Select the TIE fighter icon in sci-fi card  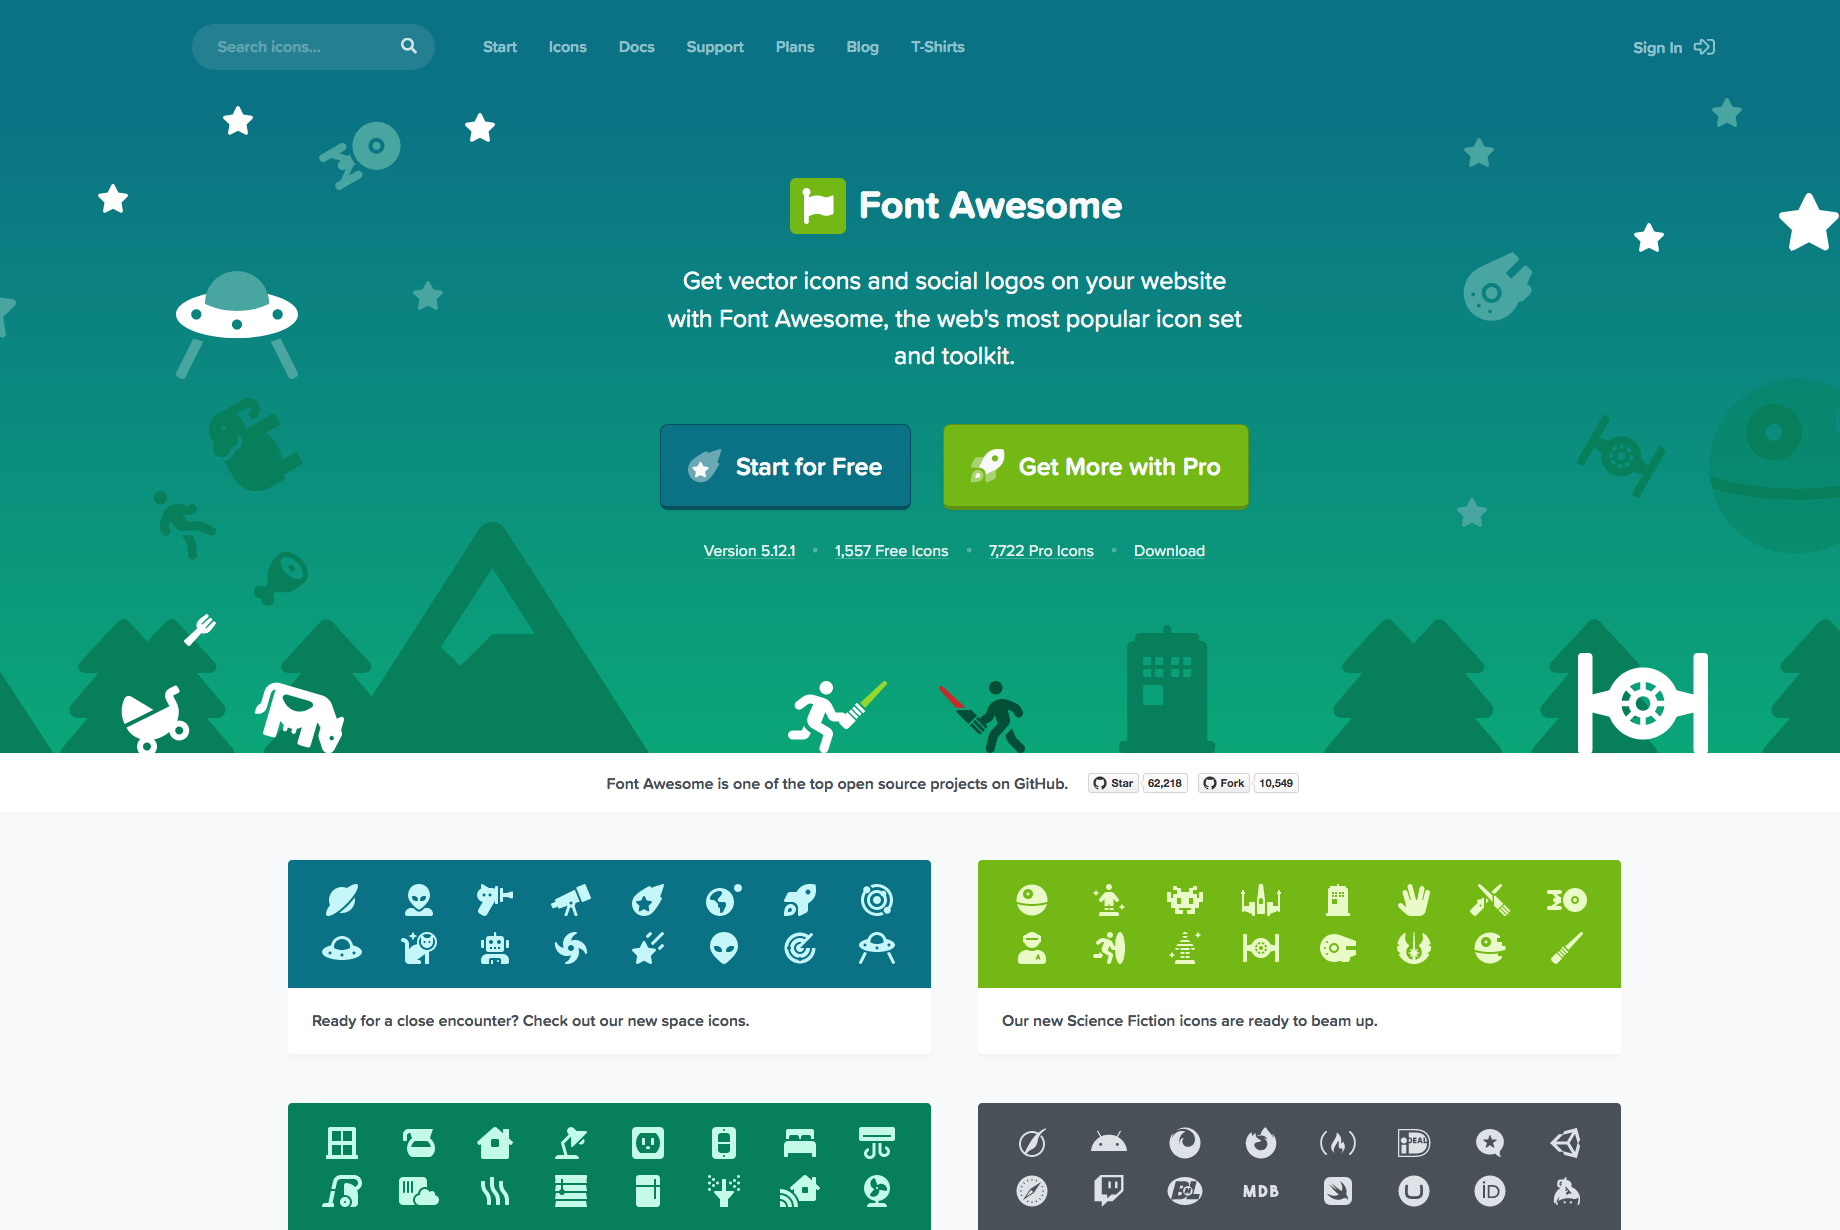click(x=1261, y=947)
